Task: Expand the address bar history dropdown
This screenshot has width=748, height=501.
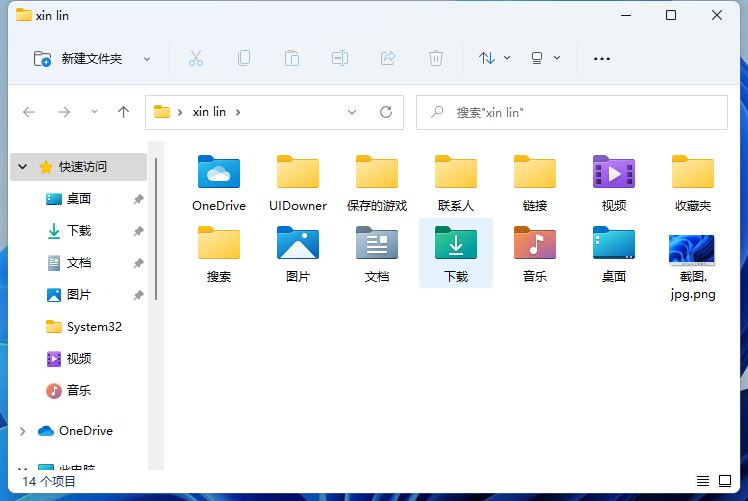Action: point(359,113)
